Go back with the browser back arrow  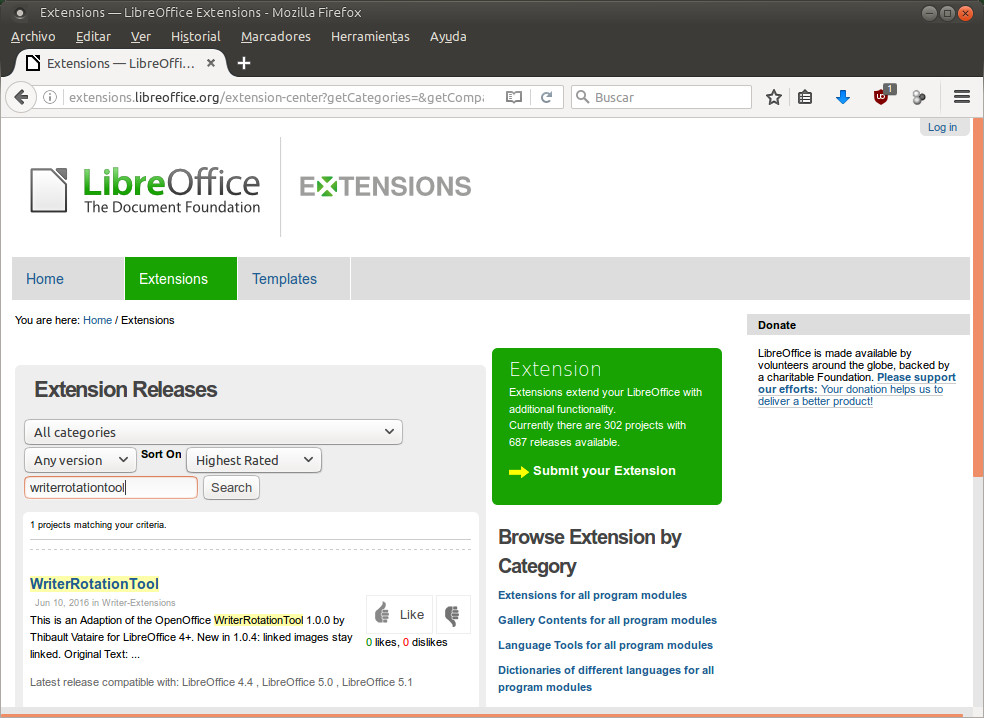(21, 97)
